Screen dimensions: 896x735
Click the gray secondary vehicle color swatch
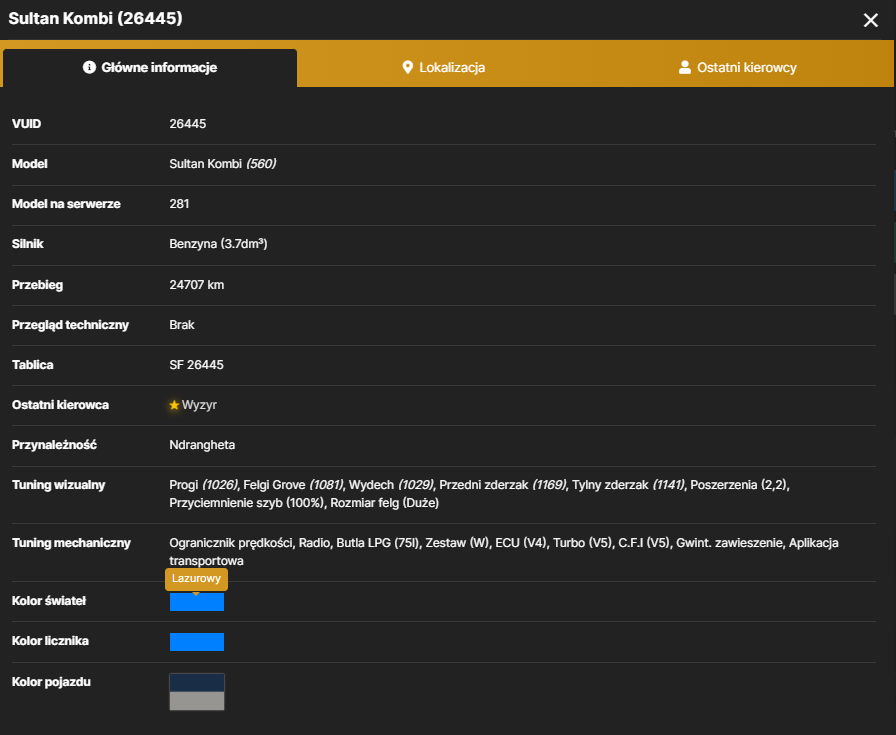(197, 701)
